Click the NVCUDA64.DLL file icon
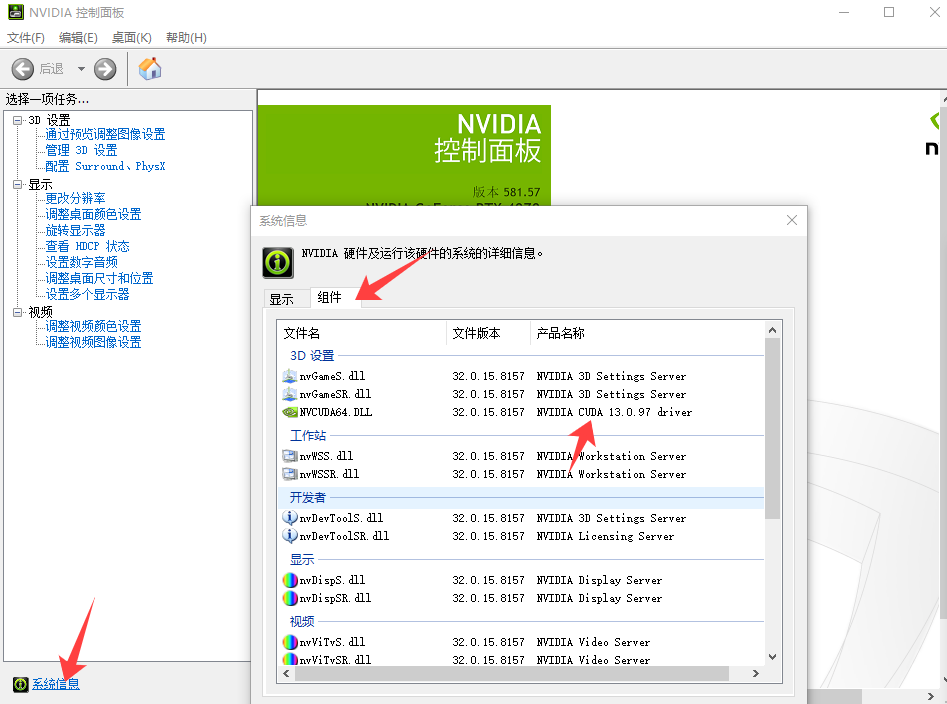Screen dimensions: 947x704 (x=290, y=412)
